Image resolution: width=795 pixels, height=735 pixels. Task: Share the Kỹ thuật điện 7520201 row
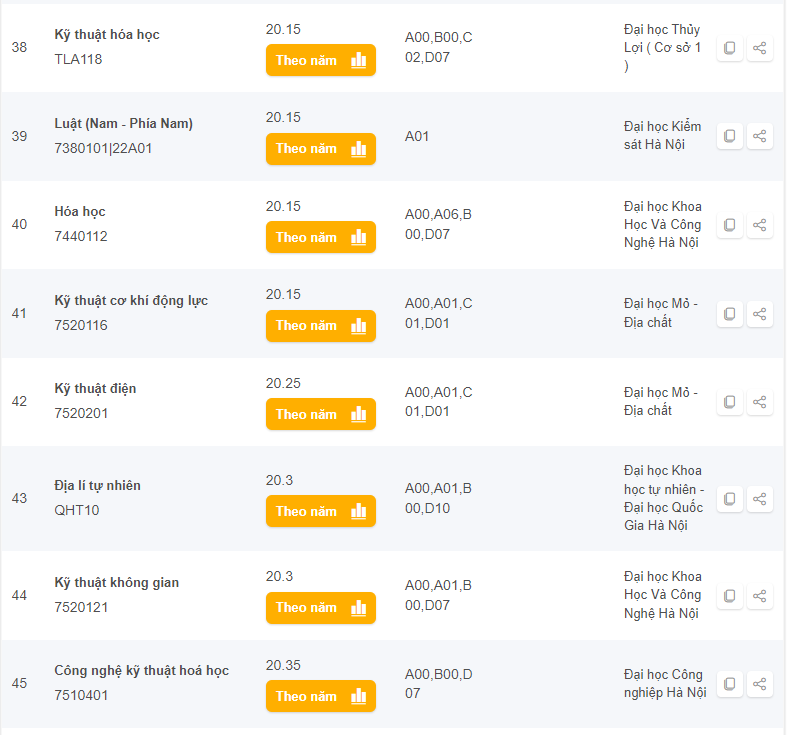pos(760,402)
